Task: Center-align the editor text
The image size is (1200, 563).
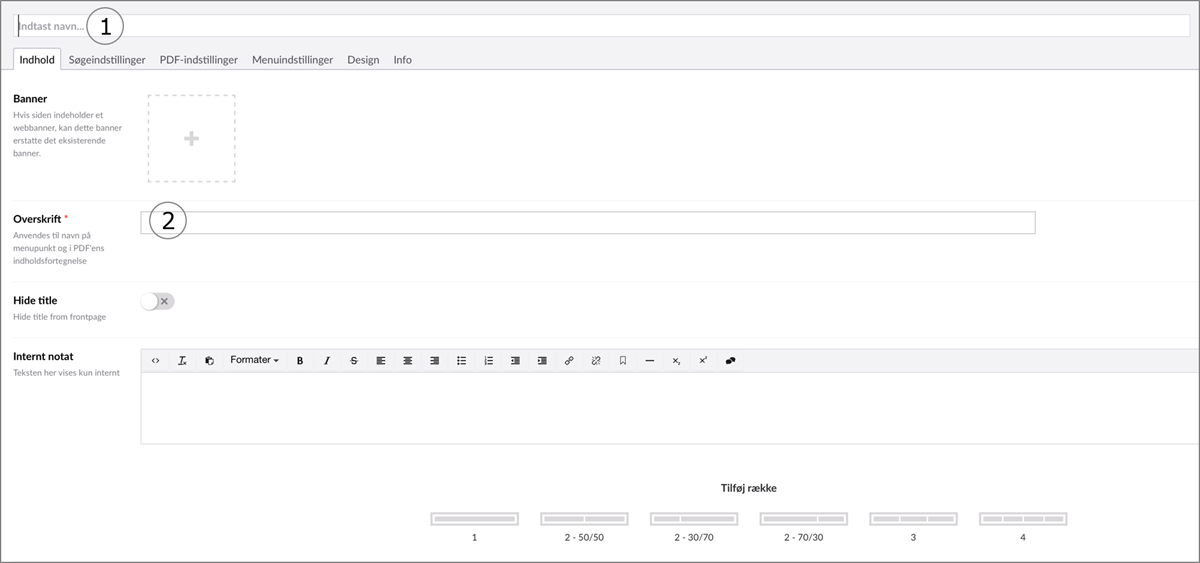Action: (x=408, y=361)
